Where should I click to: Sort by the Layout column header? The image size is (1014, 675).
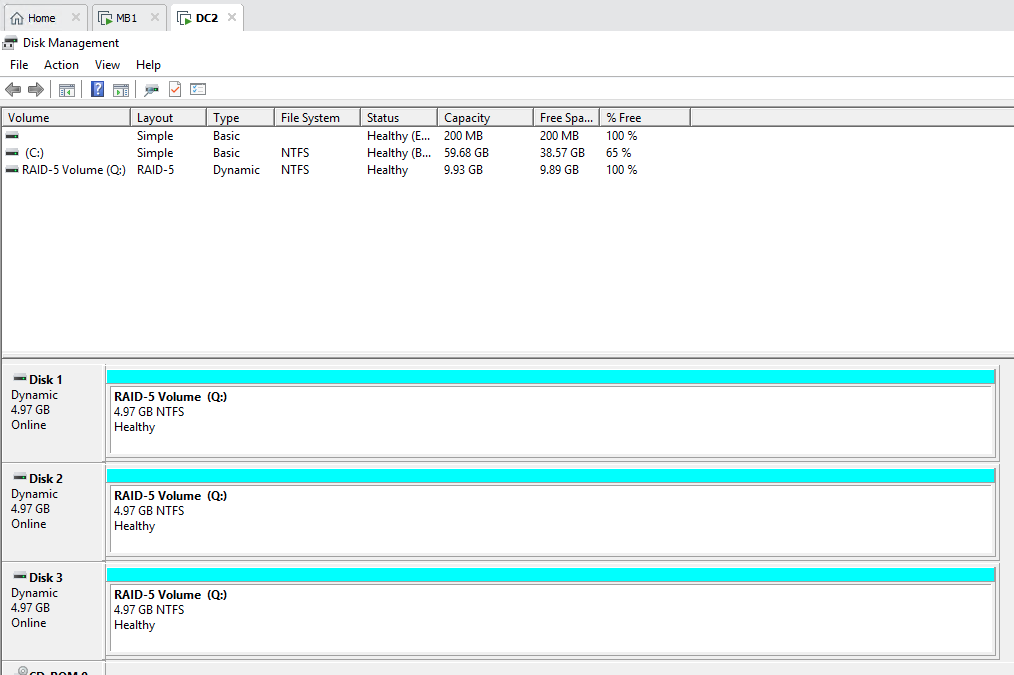click(x=168, y=118)
